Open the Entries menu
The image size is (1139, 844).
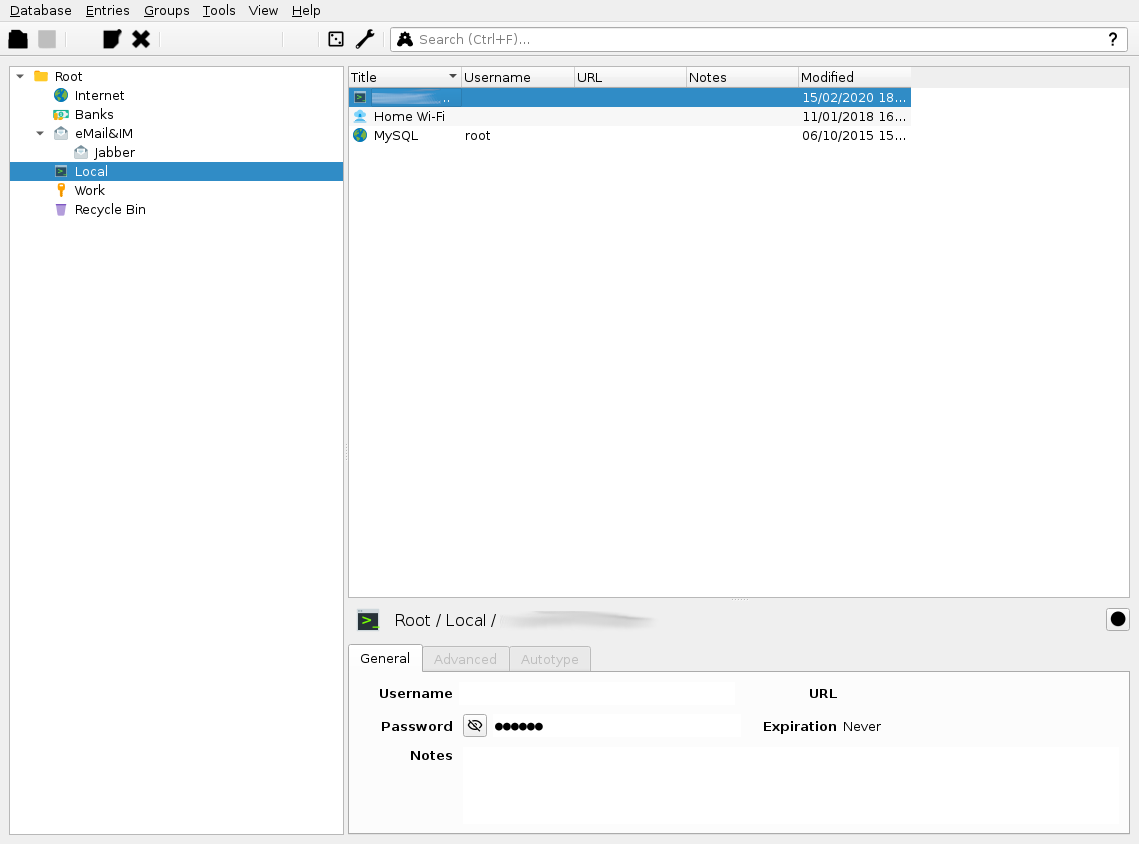[x=107, y=11]
